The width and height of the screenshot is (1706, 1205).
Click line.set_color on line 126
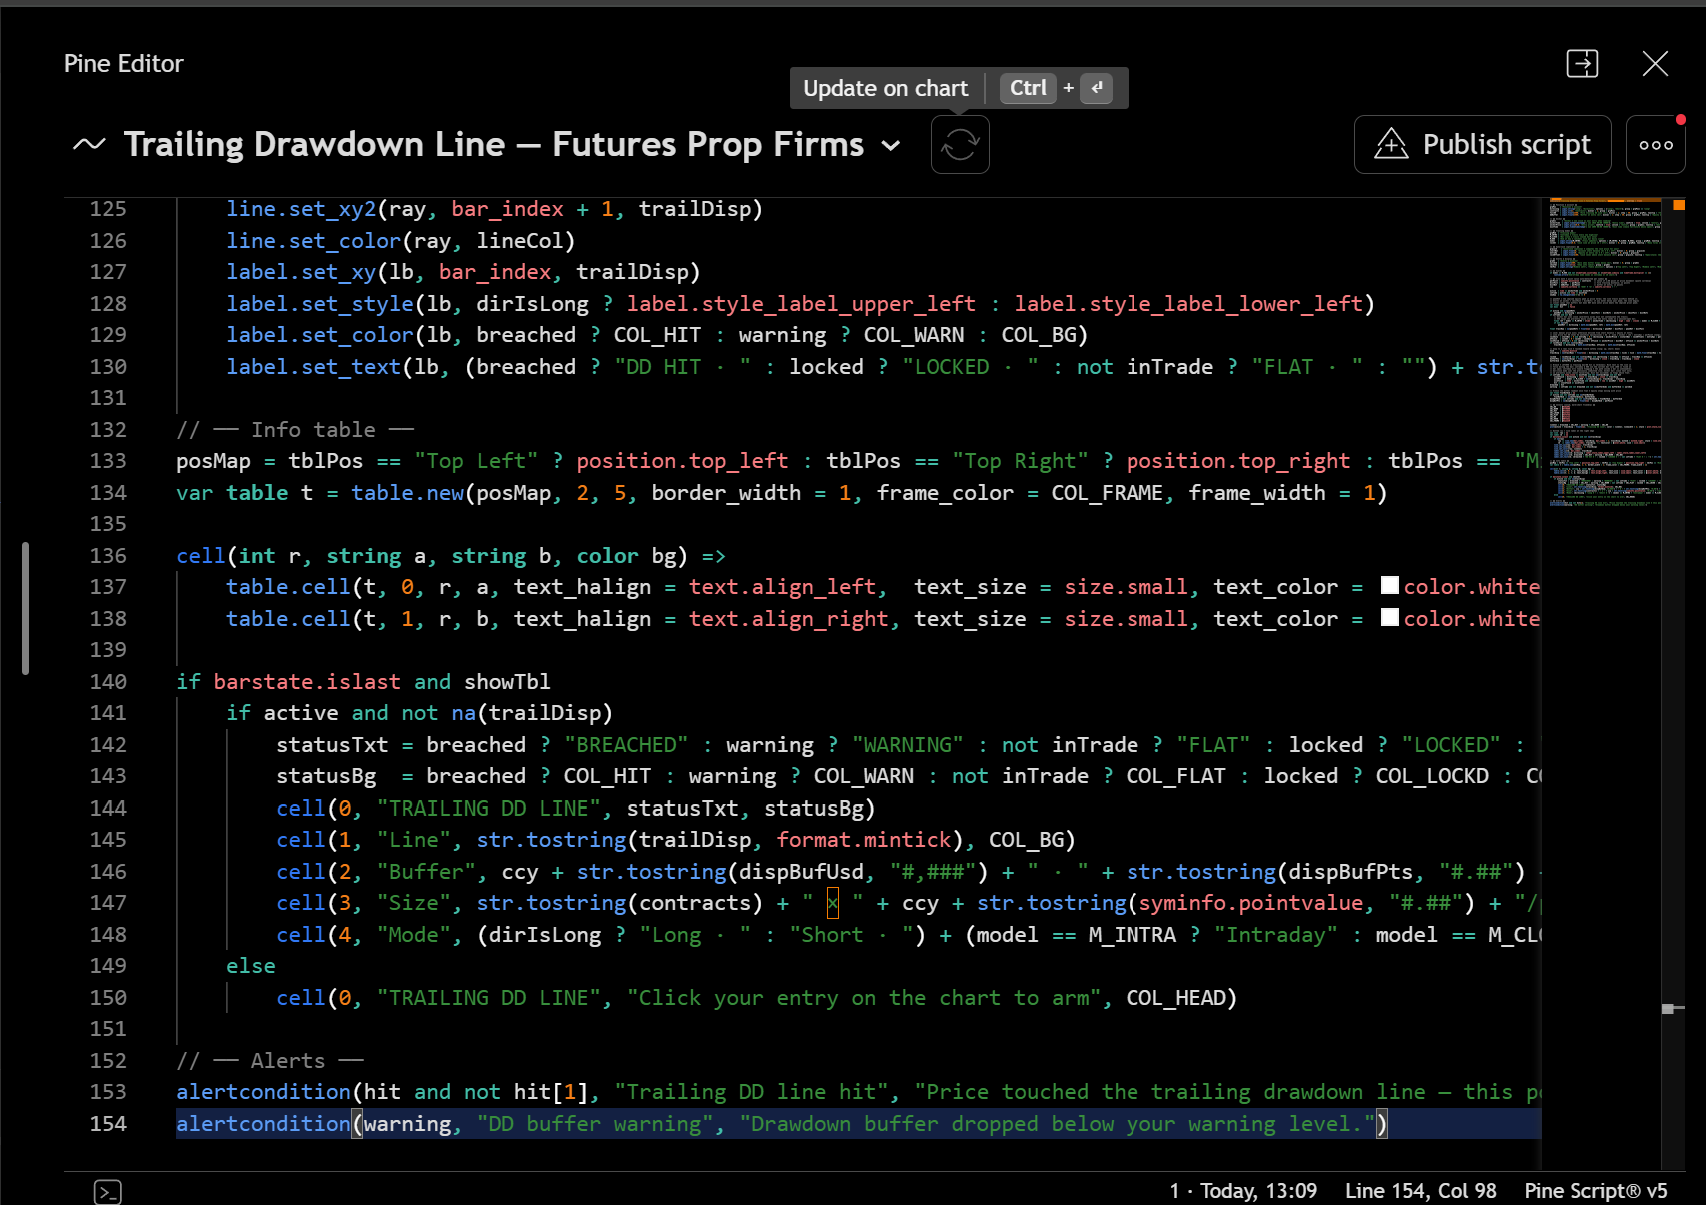pos(314,241)
